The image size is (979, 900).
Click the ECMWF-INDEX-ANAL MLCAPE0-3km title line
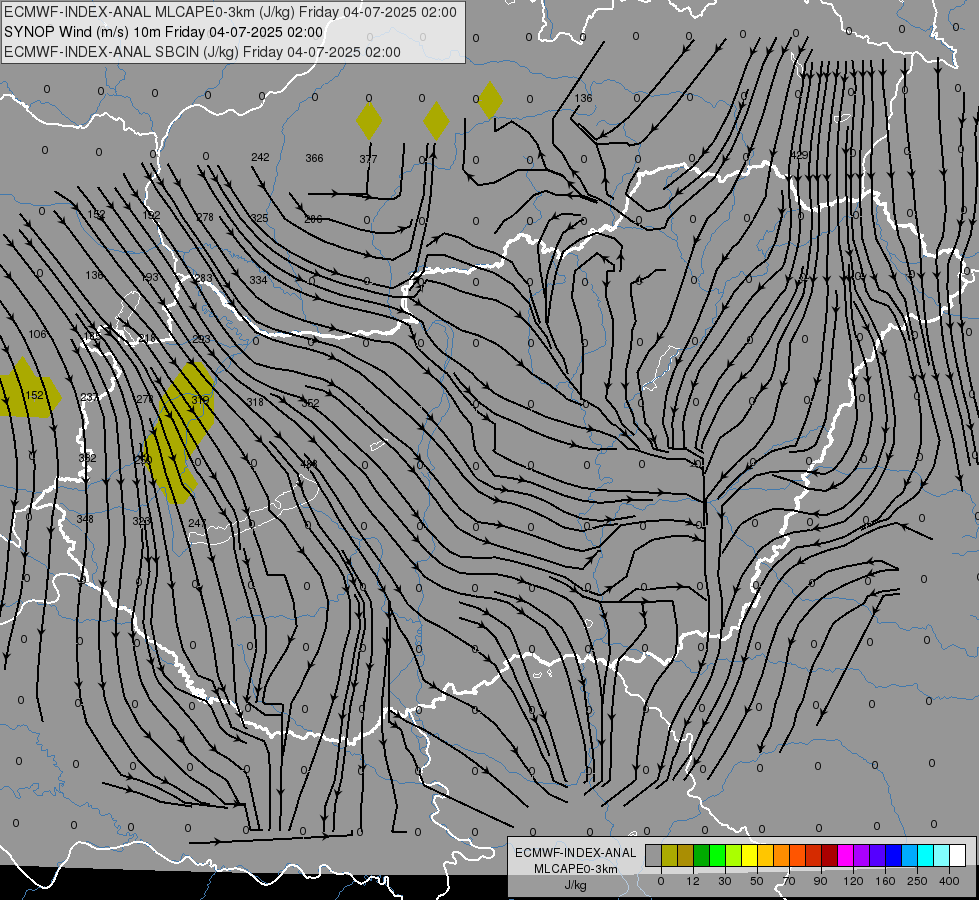230,12
